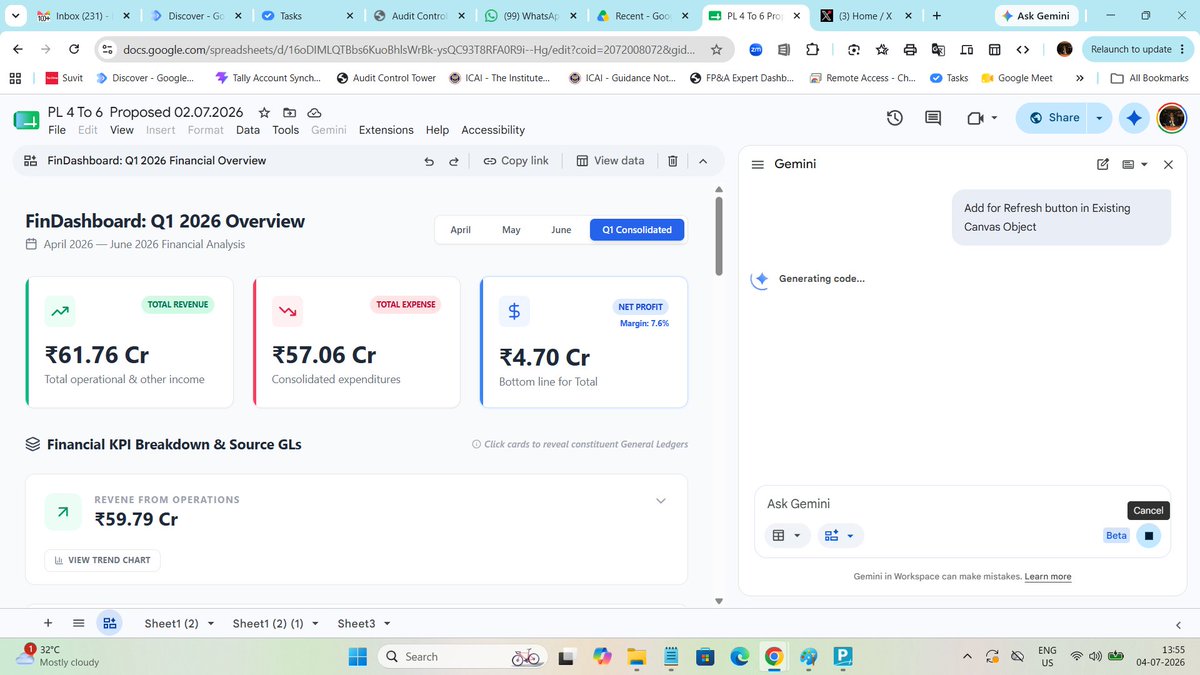Show all sheets list icon
The height and width of the screenshot is (675, 1200).
(x=79, y=623)
